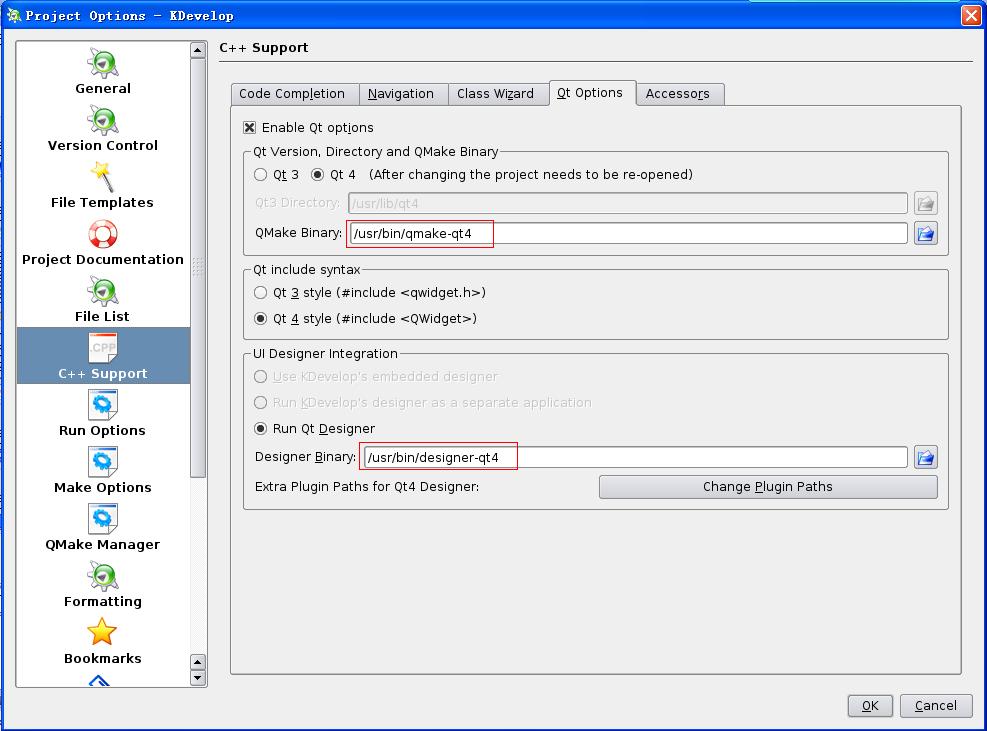The image size is (987, 731).
Task: Open the Formatting settings page
Action: coord(103,585)
